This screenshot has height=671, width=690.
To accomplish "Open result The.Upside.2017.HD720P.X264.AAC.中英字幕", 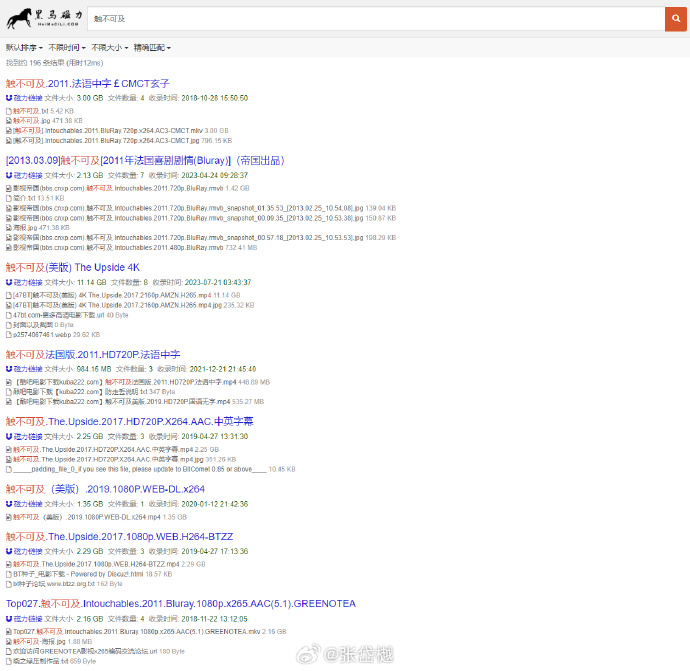I will pyautogui.click(x=129, y=422).
